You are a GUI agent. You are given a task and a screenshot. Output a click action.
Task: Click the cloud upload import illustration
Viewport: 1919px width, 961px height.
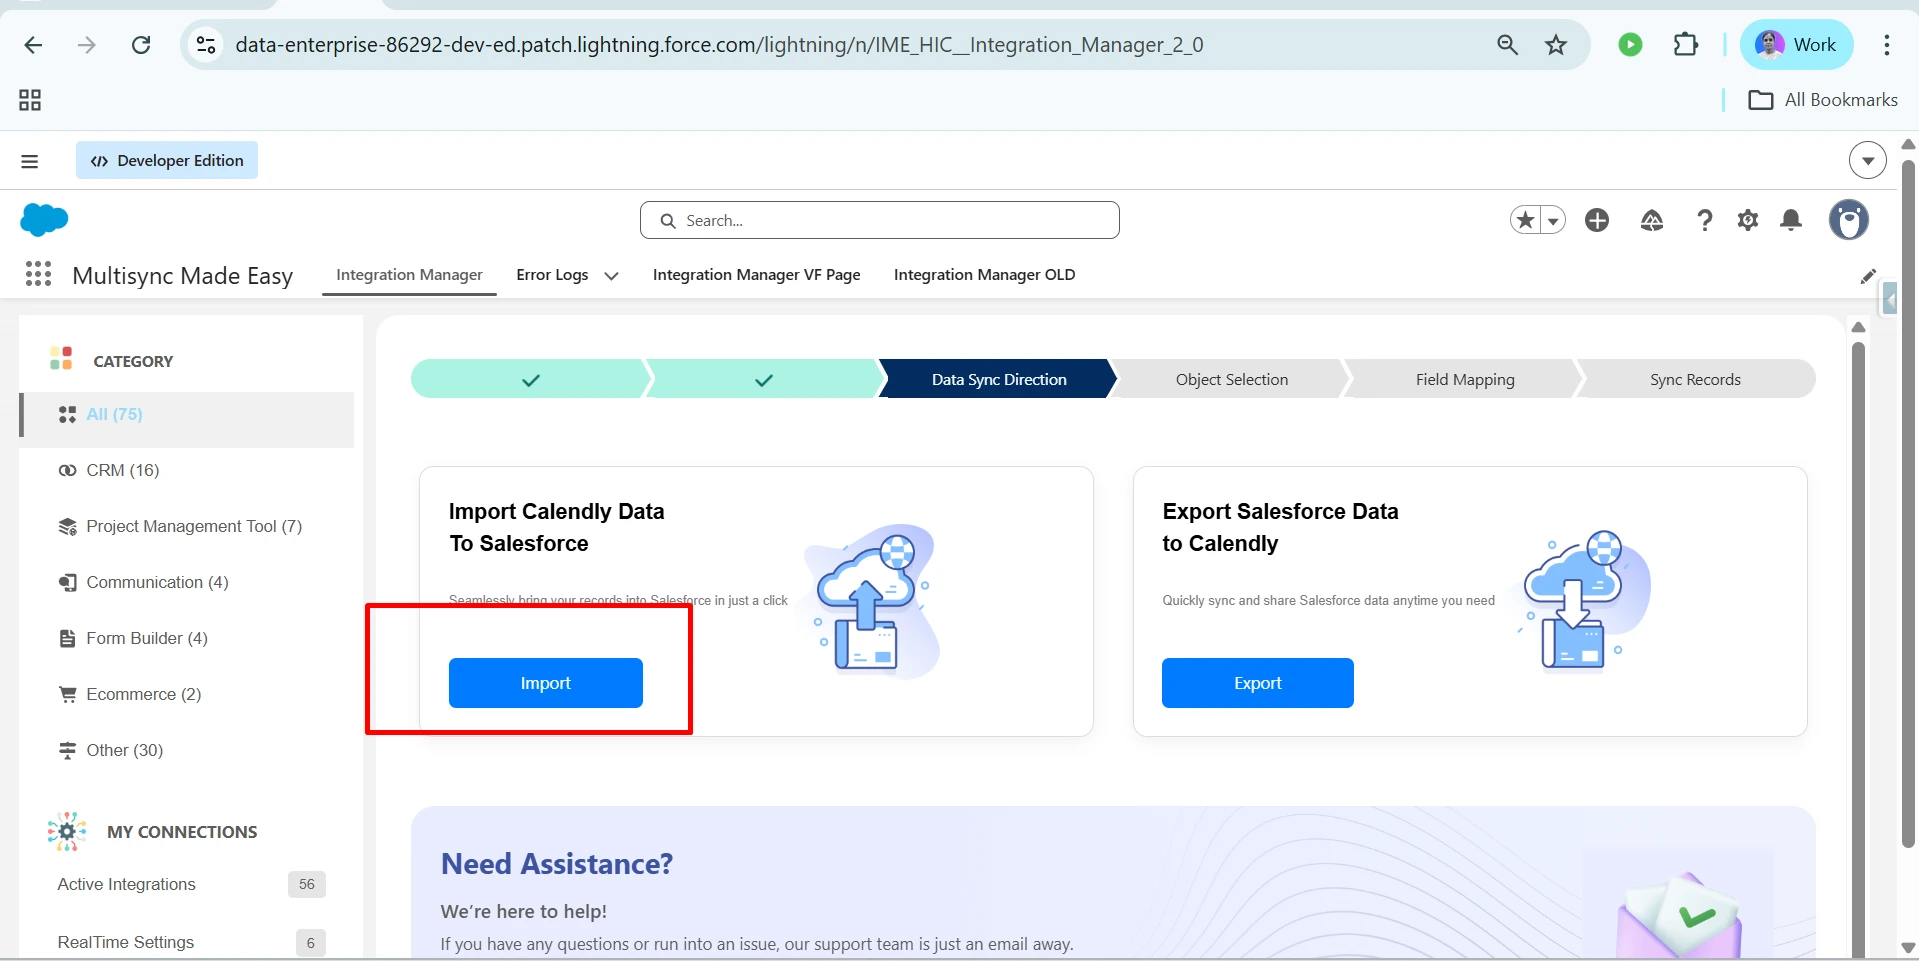(873, 600)
